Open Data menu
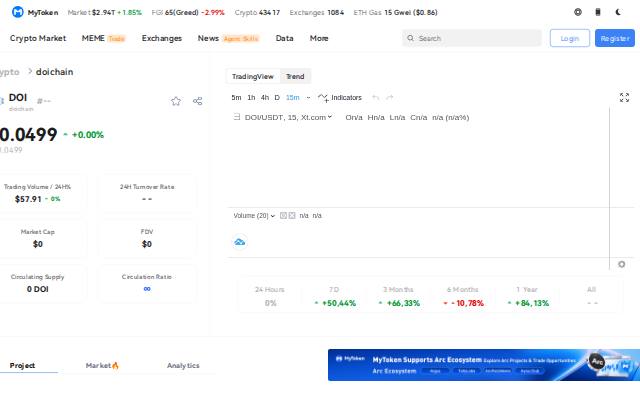The height and width of the screenshot is (400, 640). [x=284, y=38]
